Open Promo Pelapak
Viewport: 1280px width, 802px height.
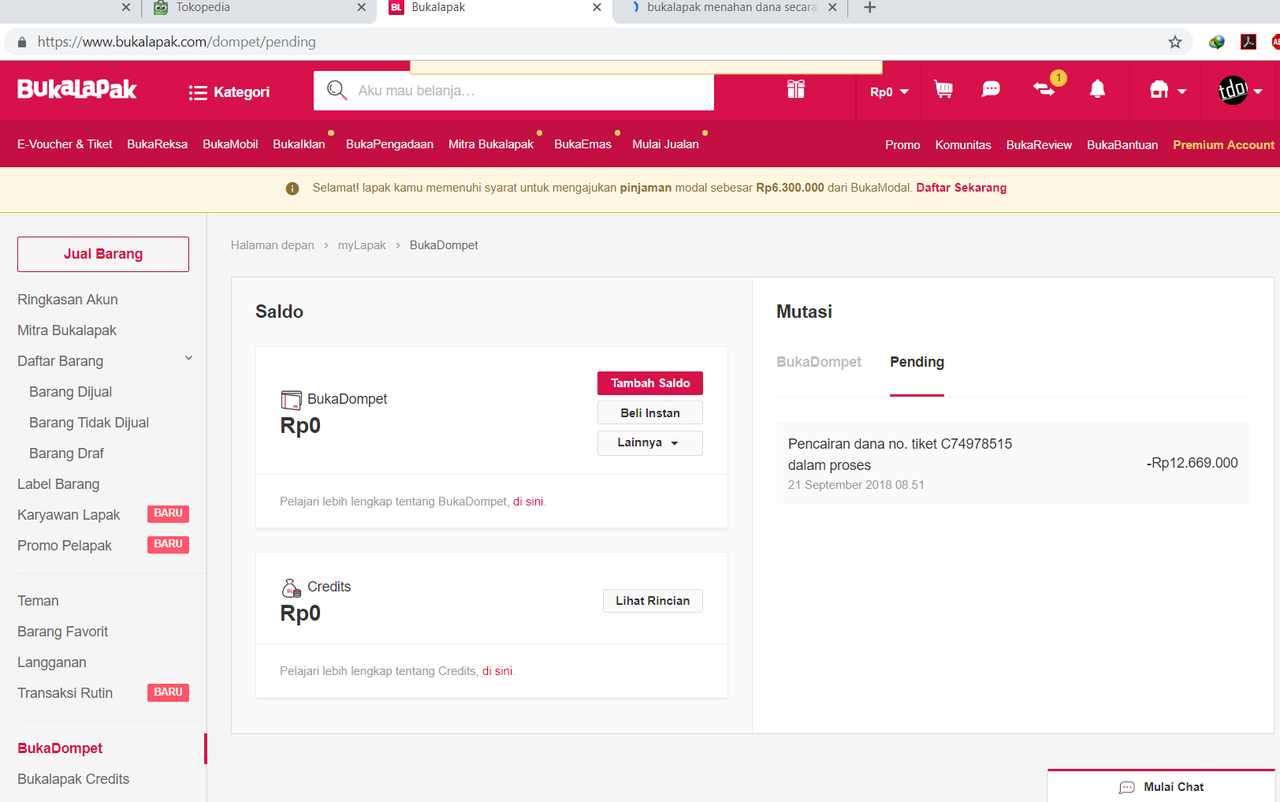pos(64,546)
